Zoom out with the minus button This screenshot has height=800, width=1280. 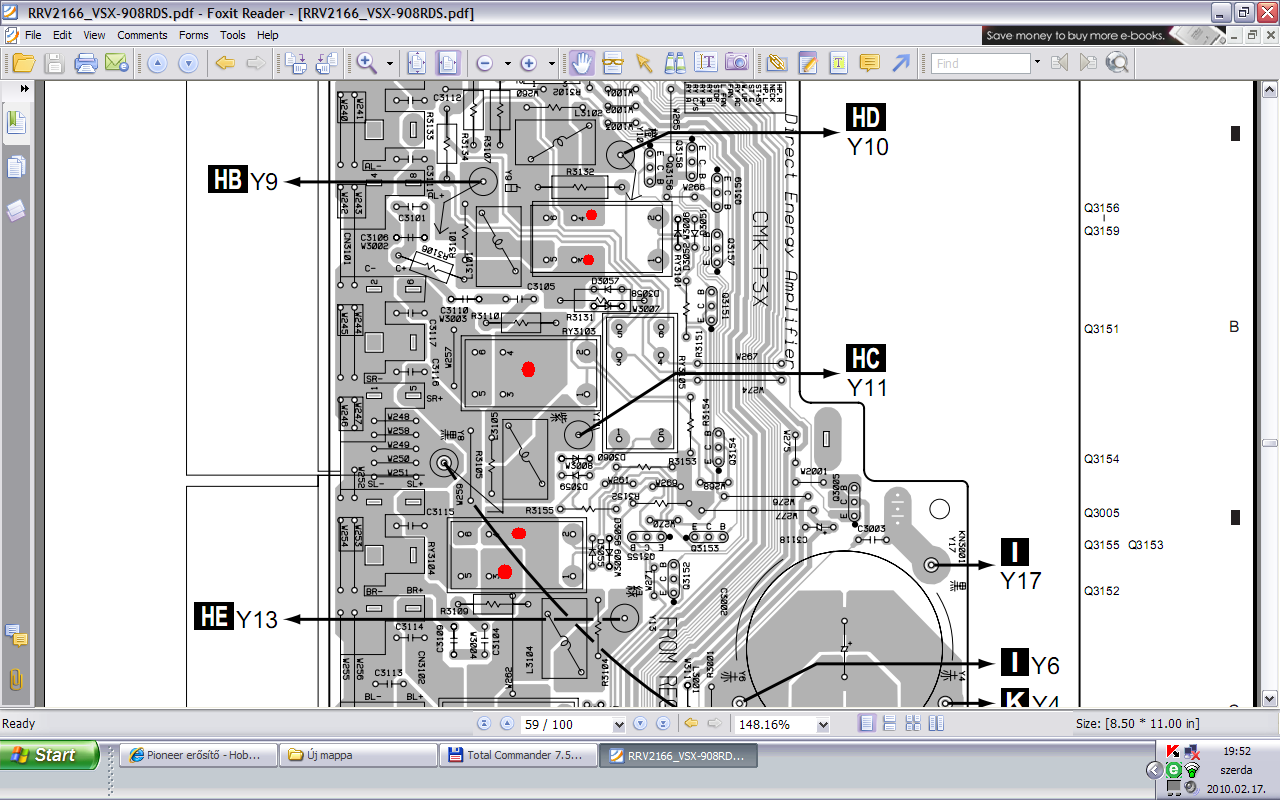pos(485,63)
